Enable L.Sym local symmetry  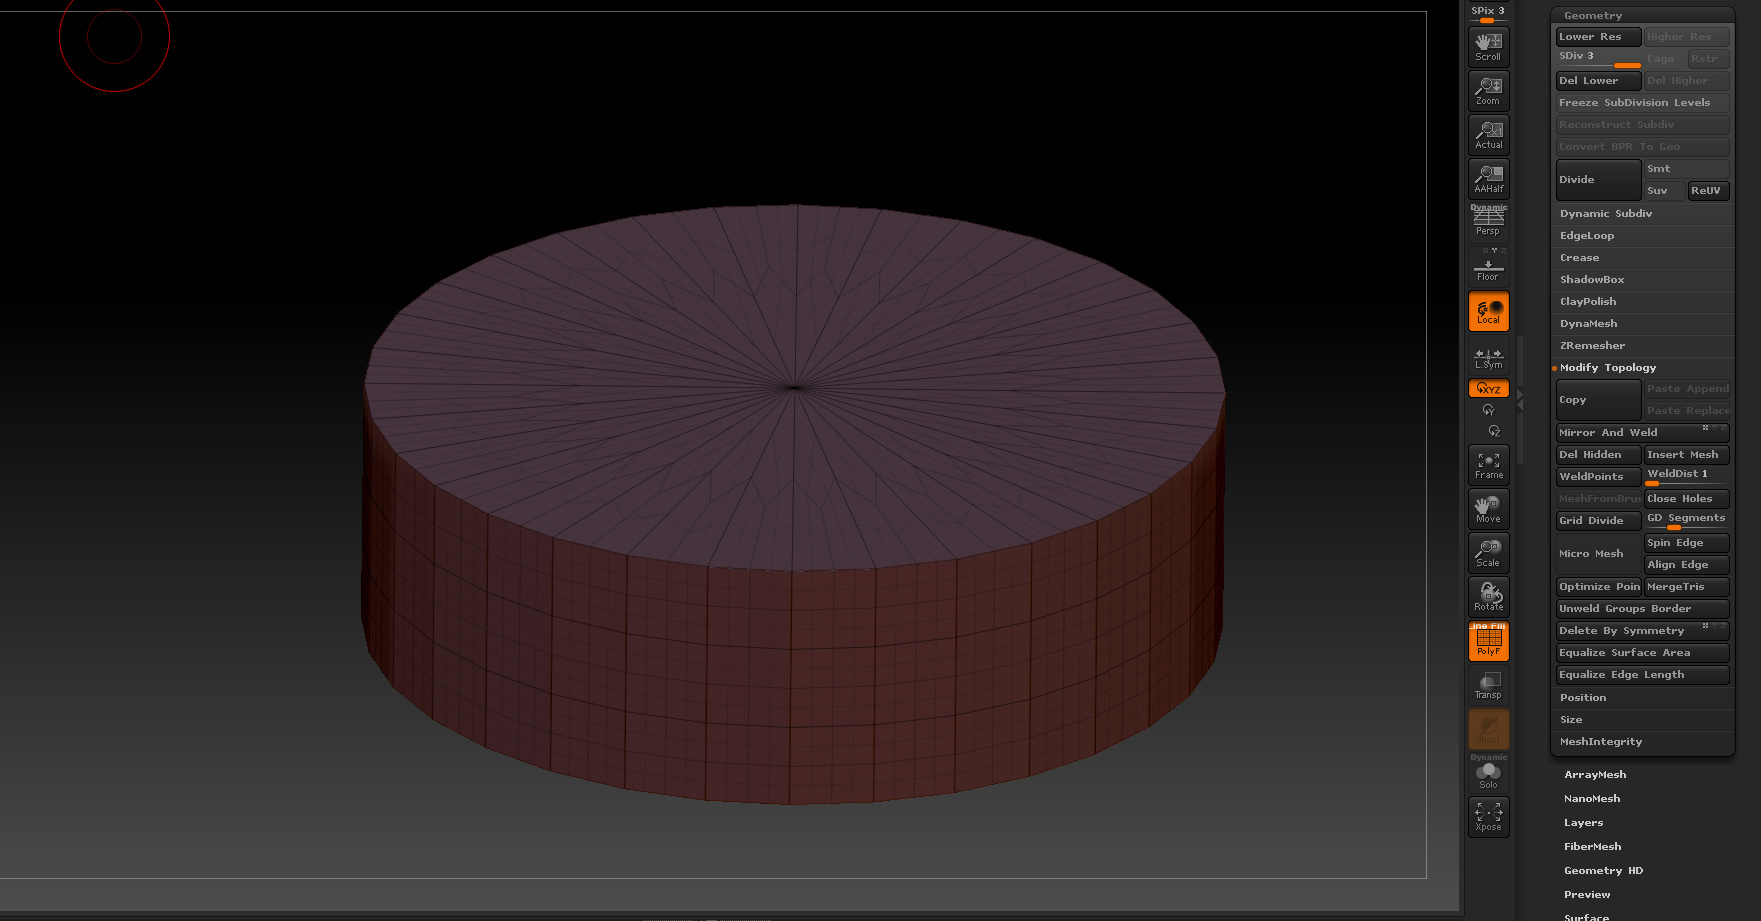[1488, 357]
